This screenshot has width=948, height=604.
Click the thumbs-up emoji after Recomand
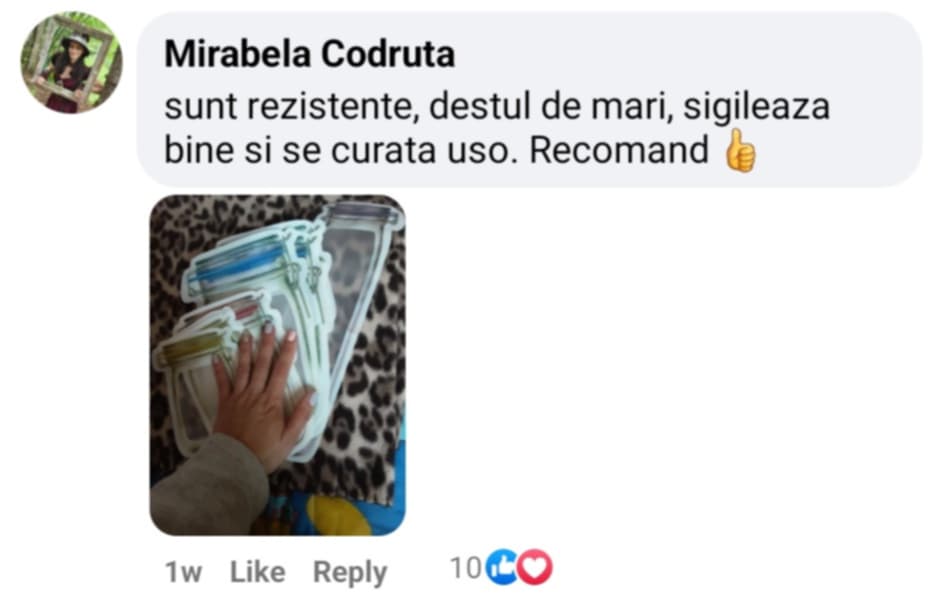pyautogui.click(x=740, y=151)
